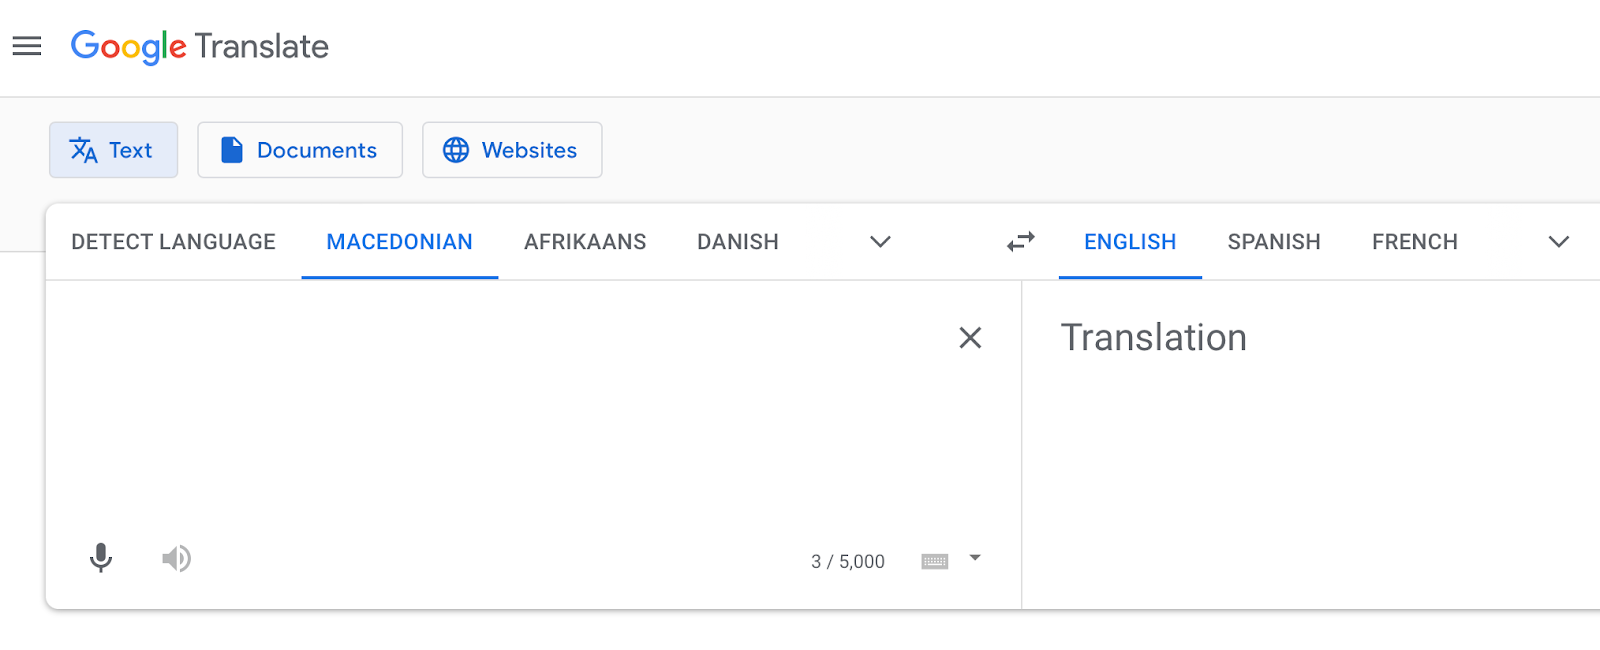Start voice input with microphone
This screenshot has height=650, width=1600.
click(x=101, y=558)
